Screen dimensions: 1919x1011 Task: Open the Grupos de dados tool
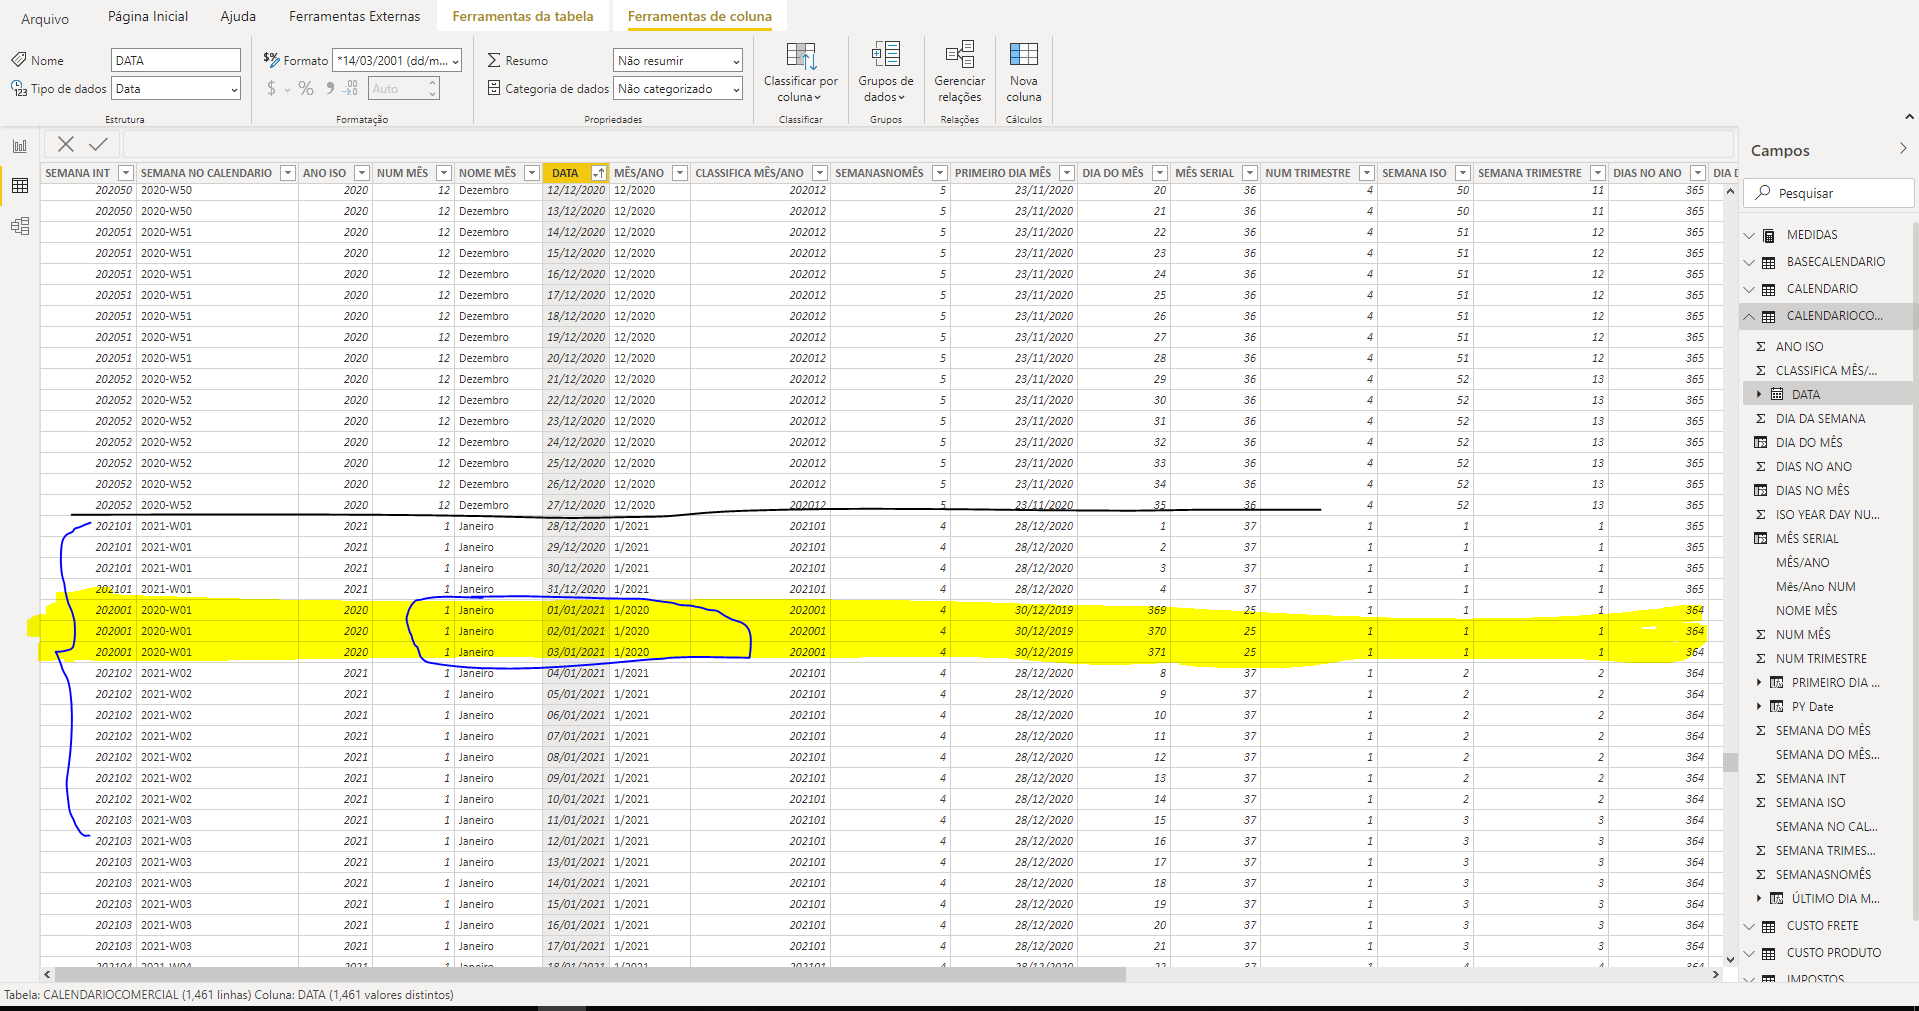[x=885, y=72]
